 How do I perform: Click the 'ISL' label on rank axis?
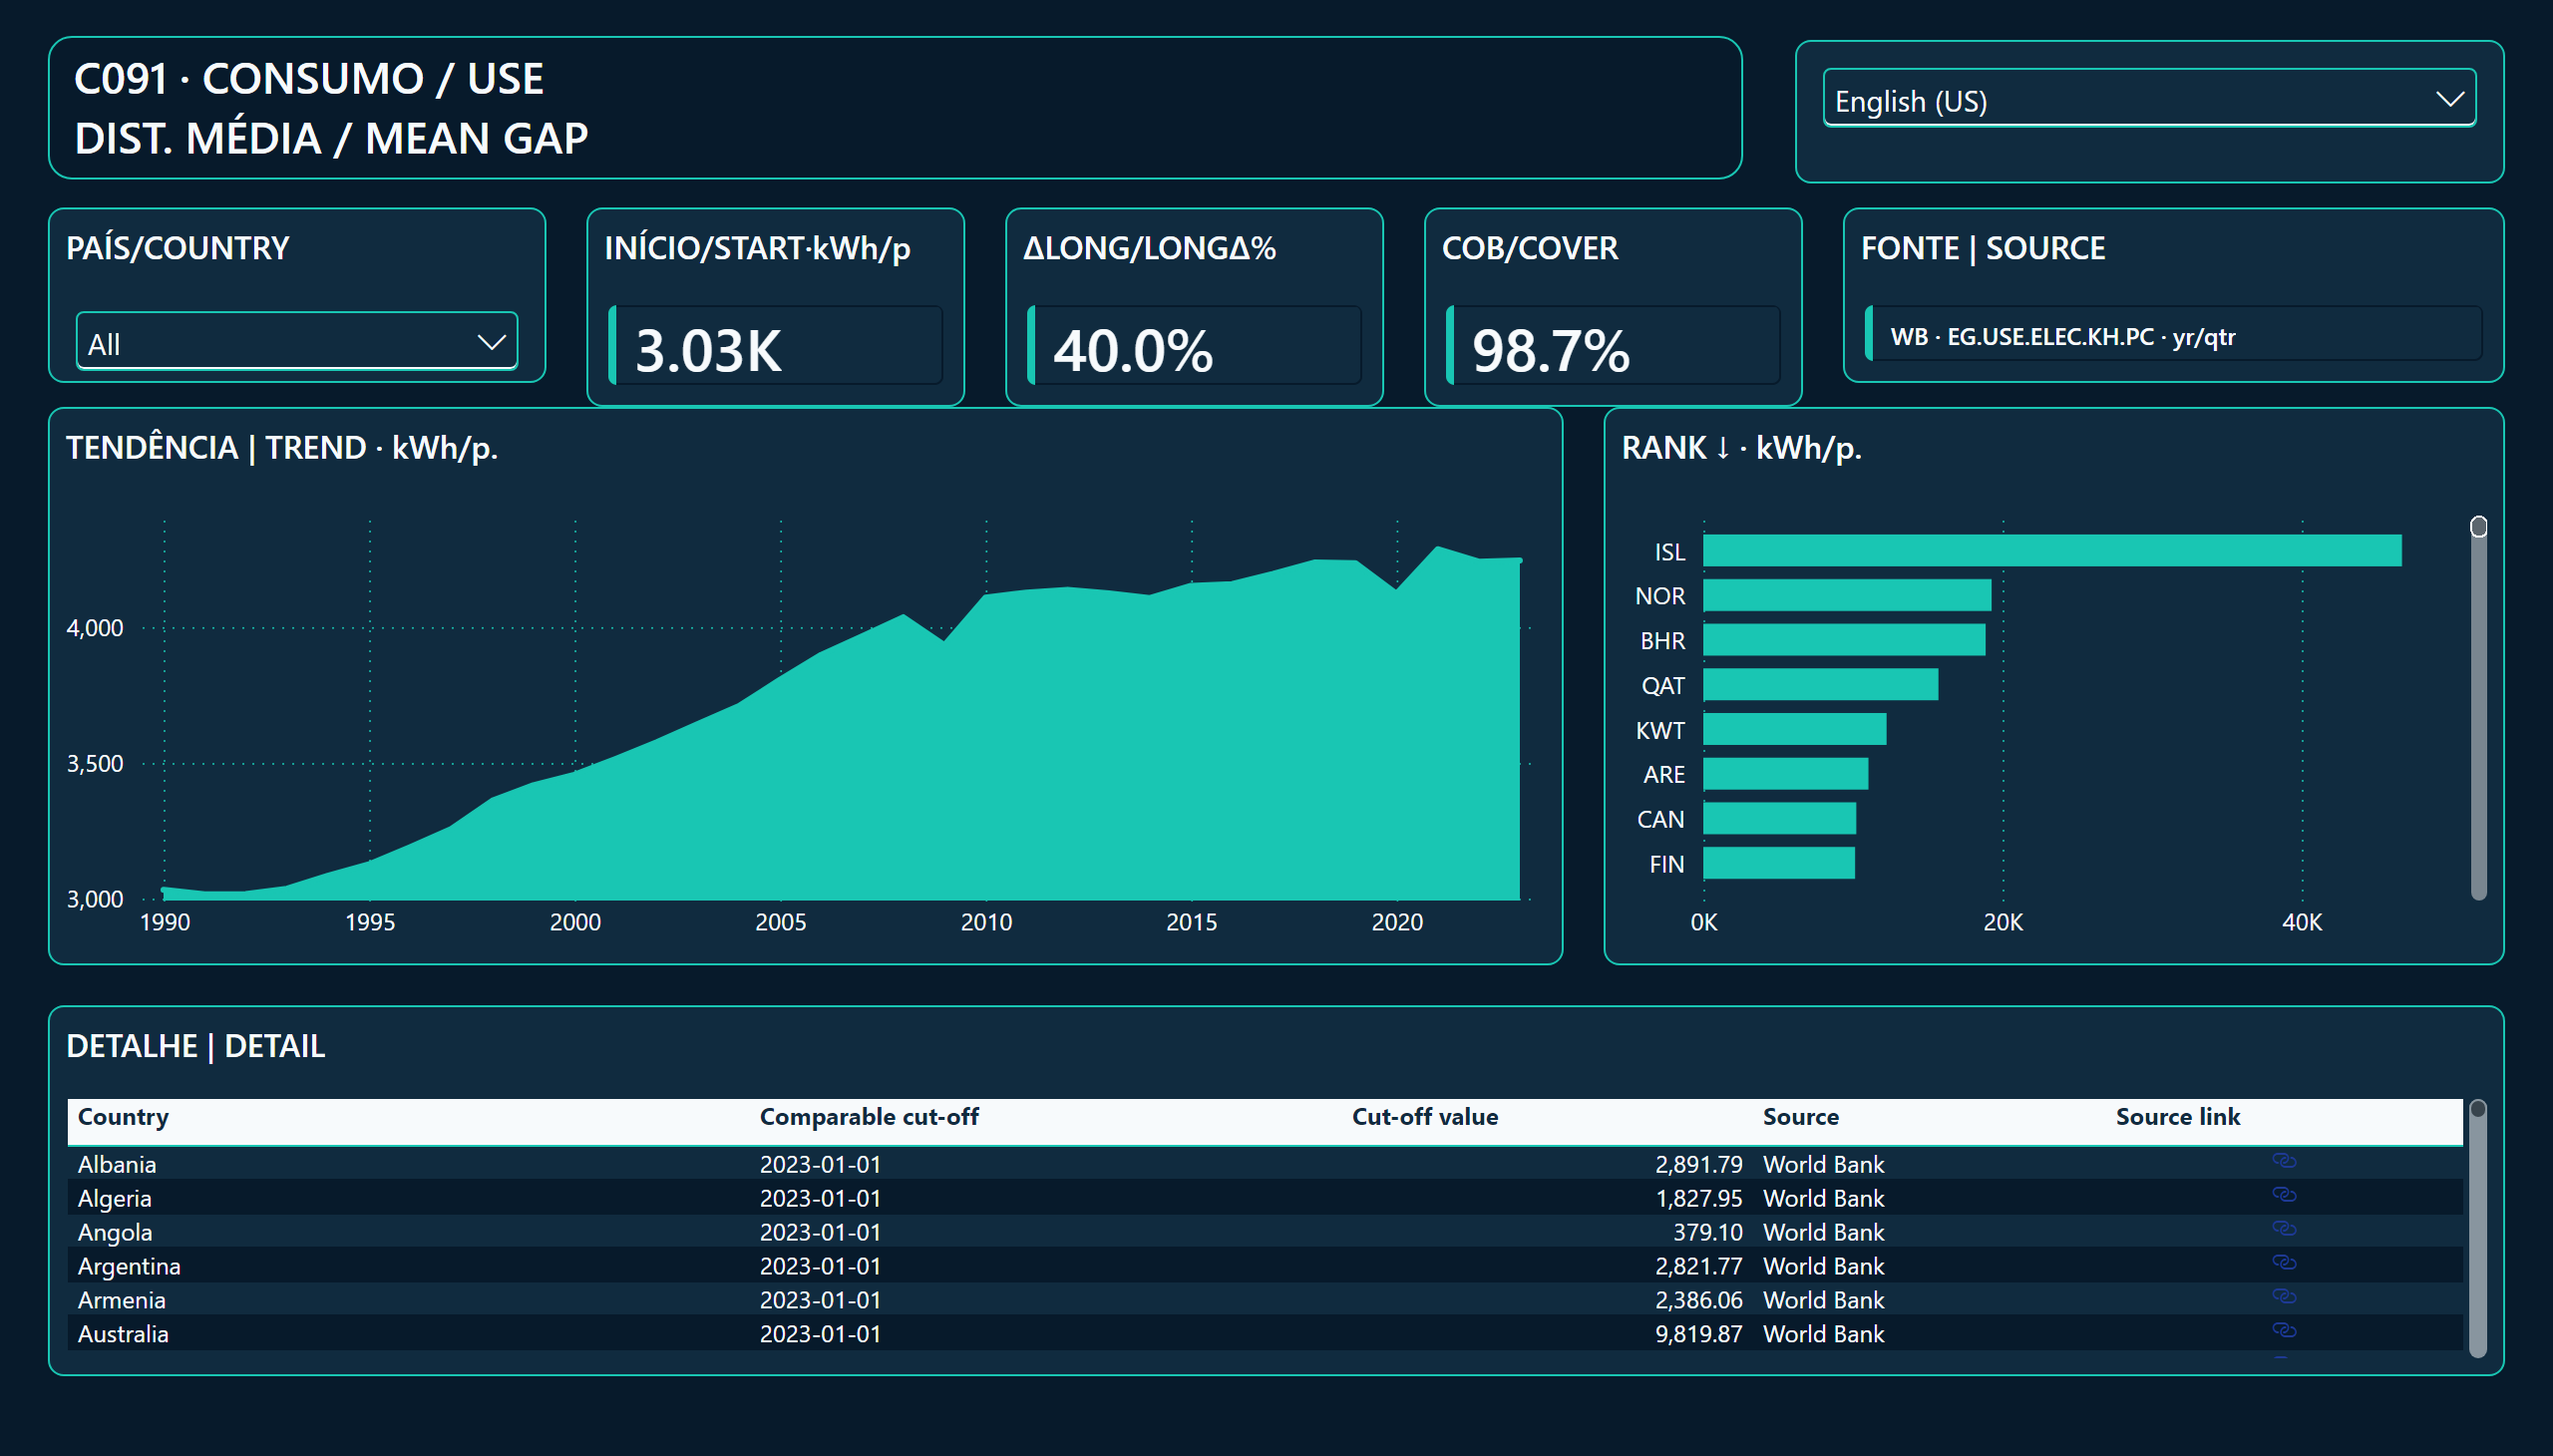[1669, 552]
